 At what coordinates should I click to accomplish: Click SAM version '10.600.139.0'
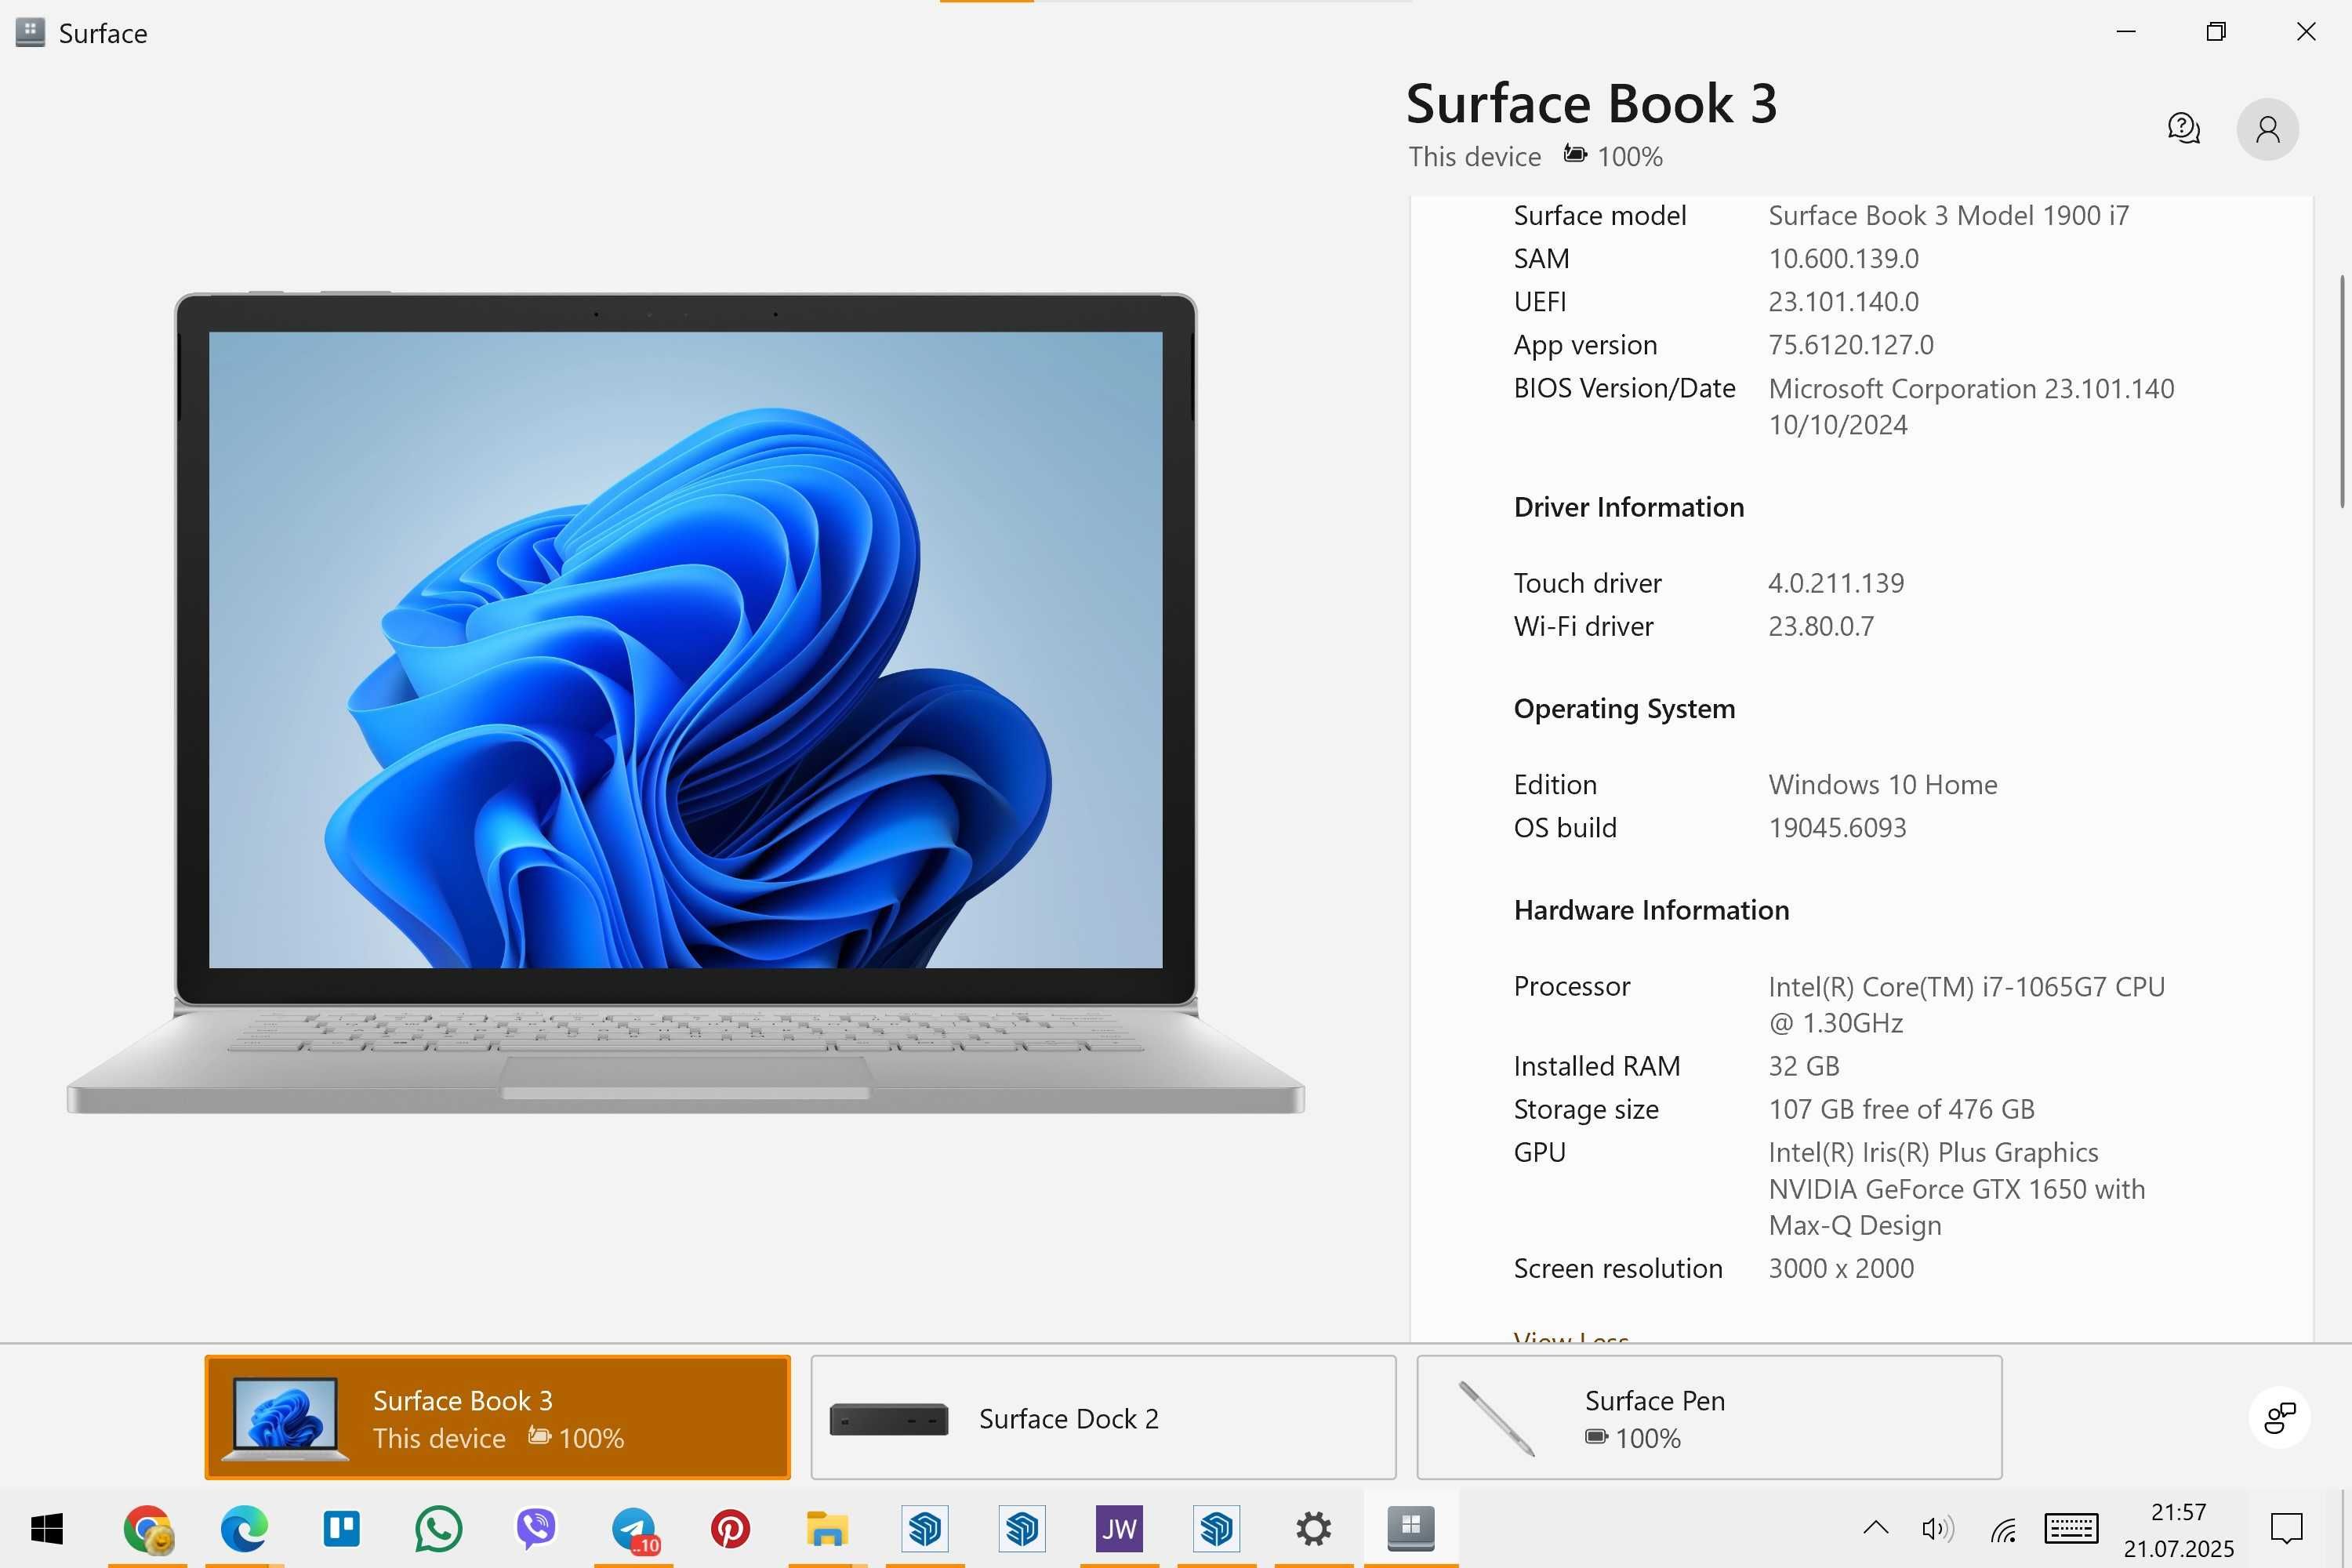pyautogui.click(x=1844, y=258)
